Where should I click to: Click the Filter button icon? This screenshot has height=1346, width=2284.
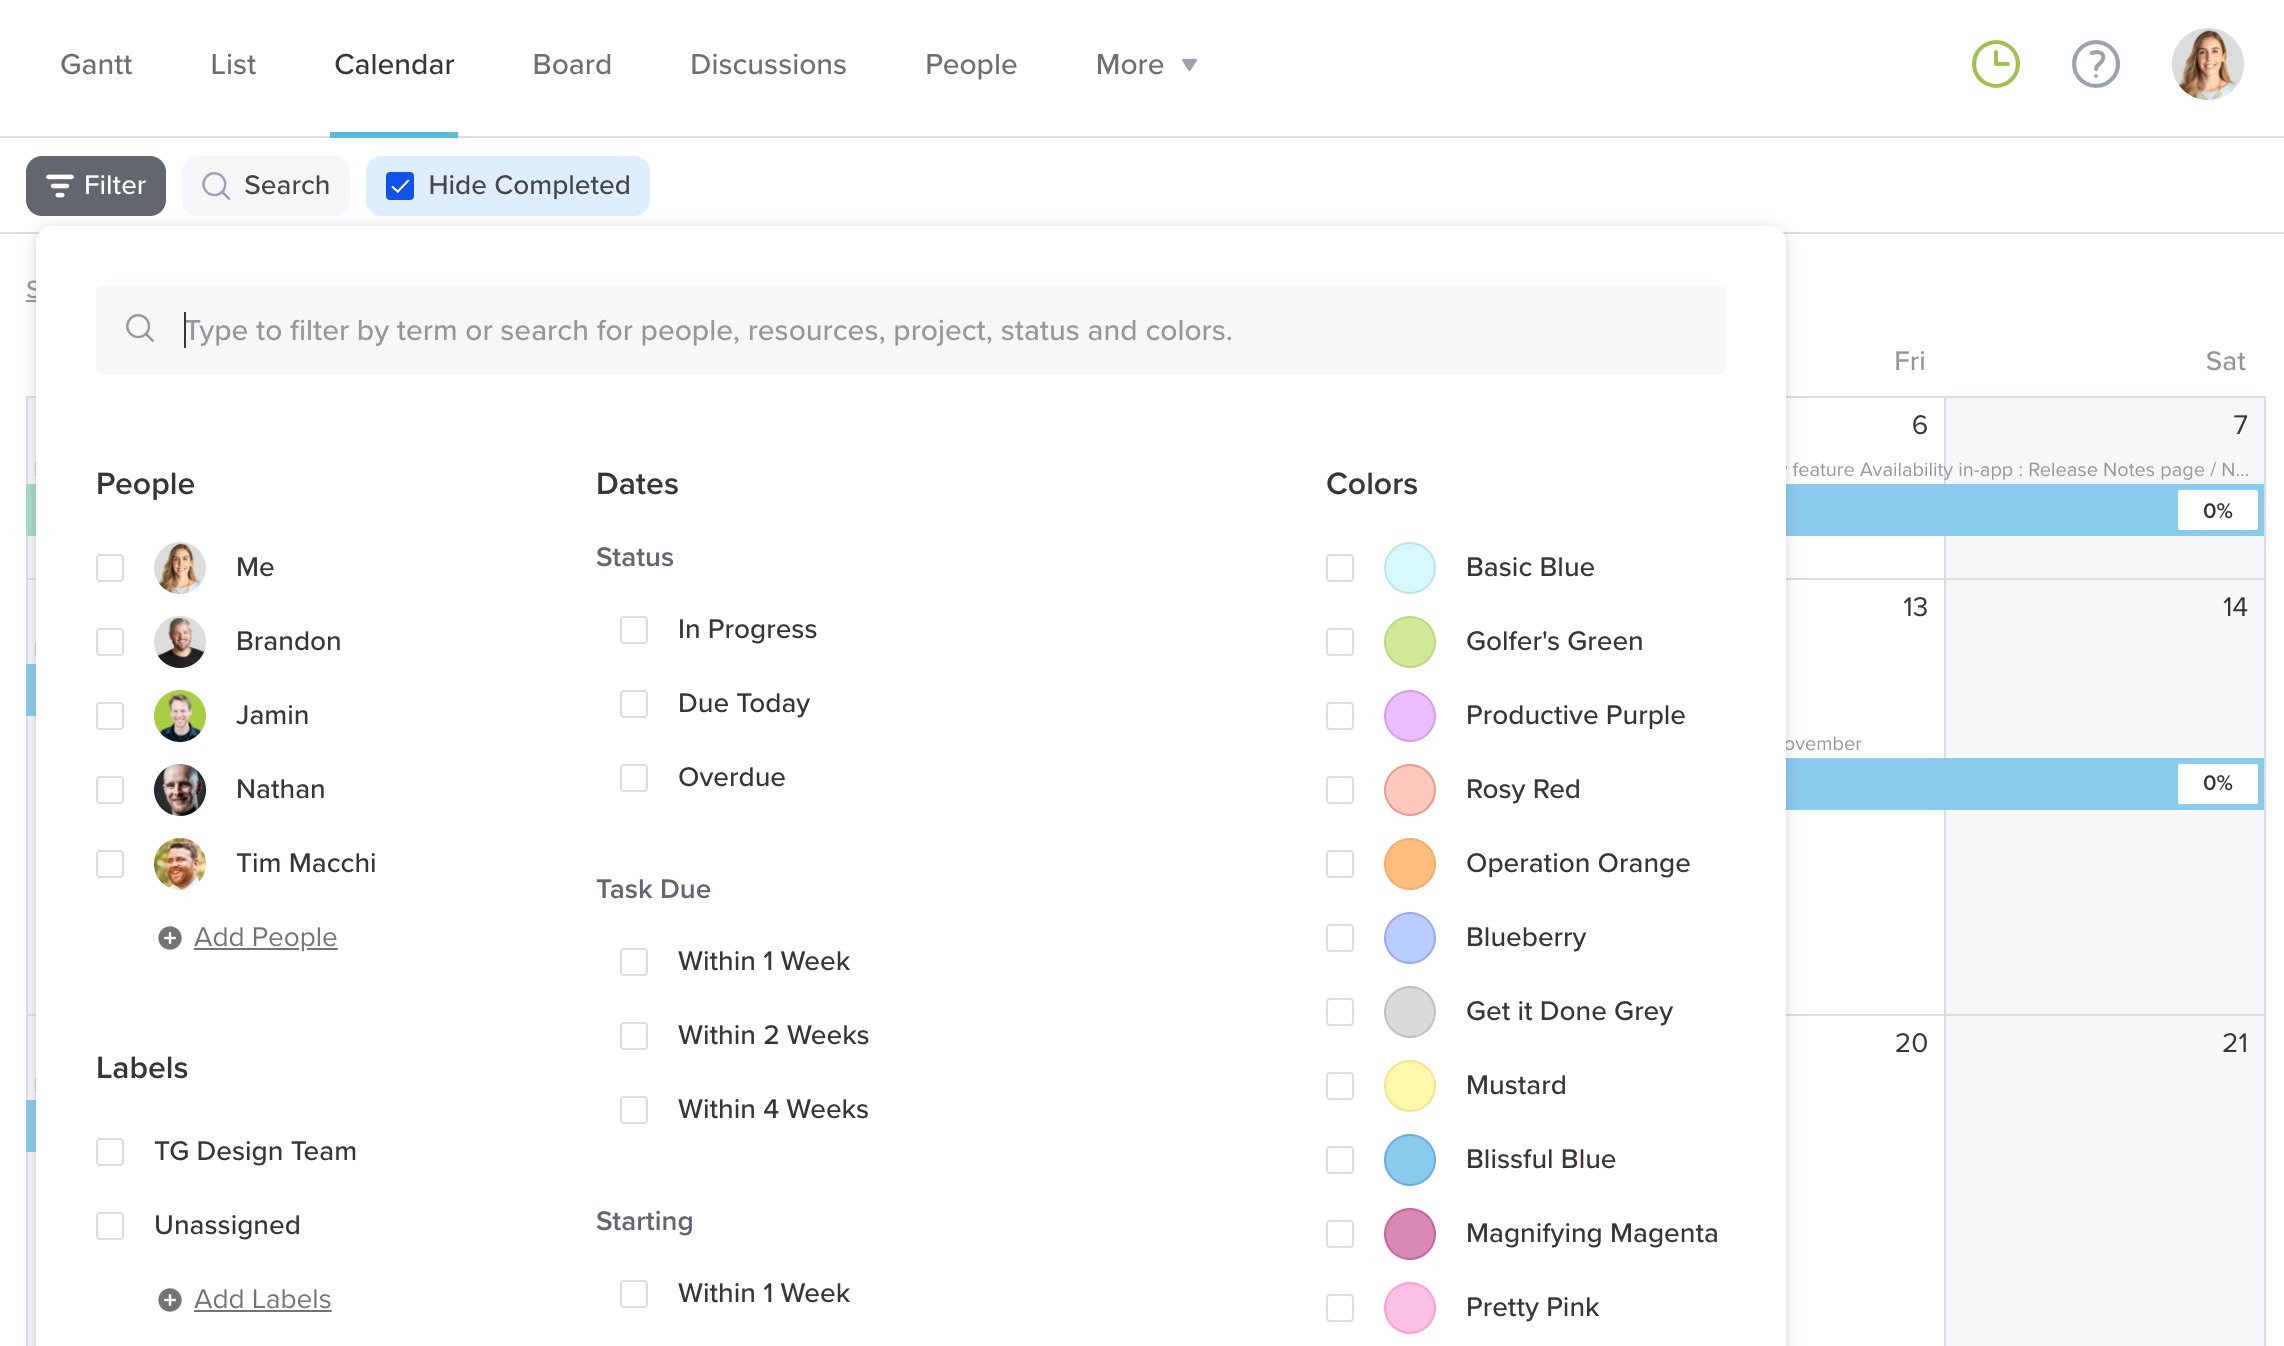click(60, 186)
